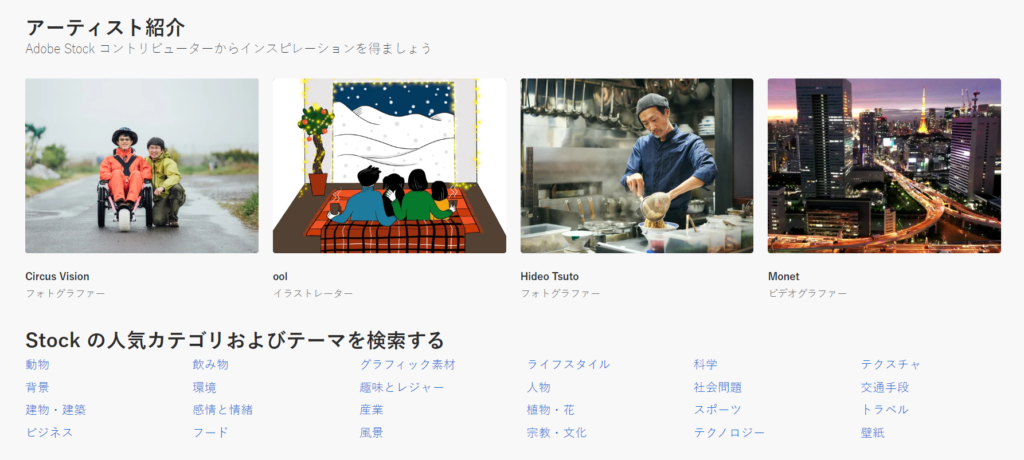The height and width of the screenshot is (460, 1024).
Task: Open the 植物・花 category link
Action: click(551, 410)
